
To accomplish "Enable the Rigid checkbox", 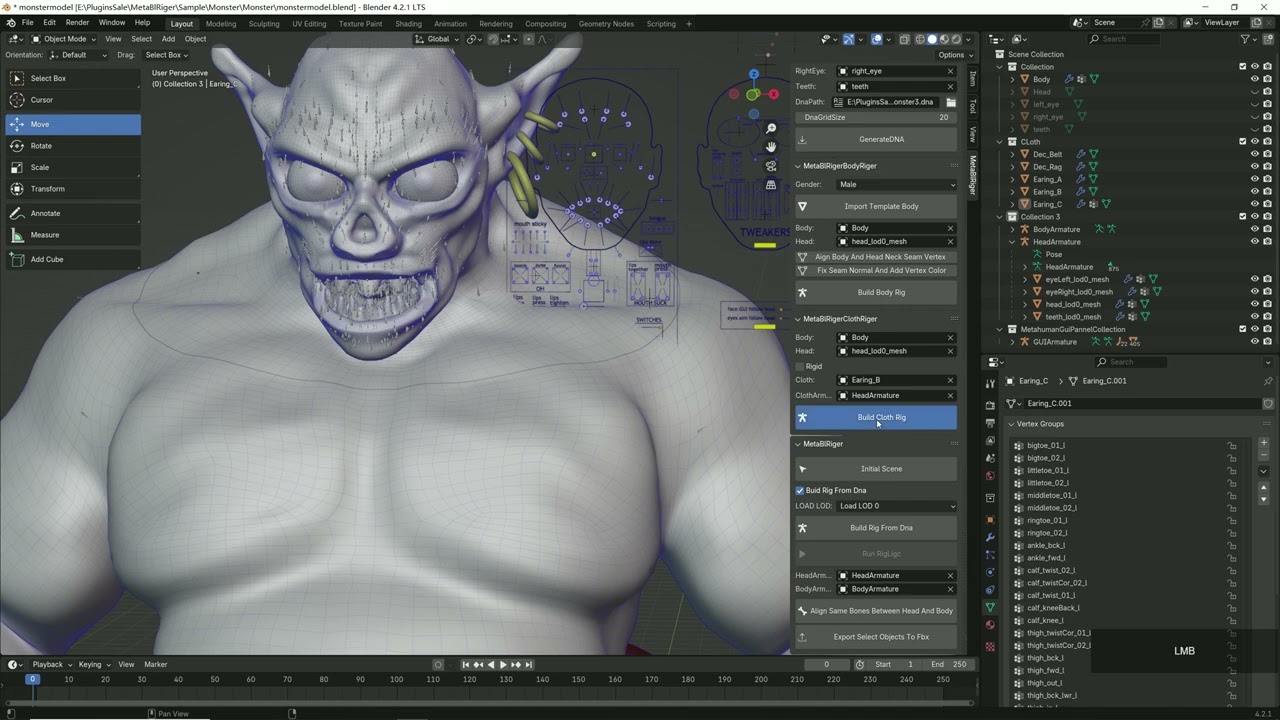I will tap(800, 366).
